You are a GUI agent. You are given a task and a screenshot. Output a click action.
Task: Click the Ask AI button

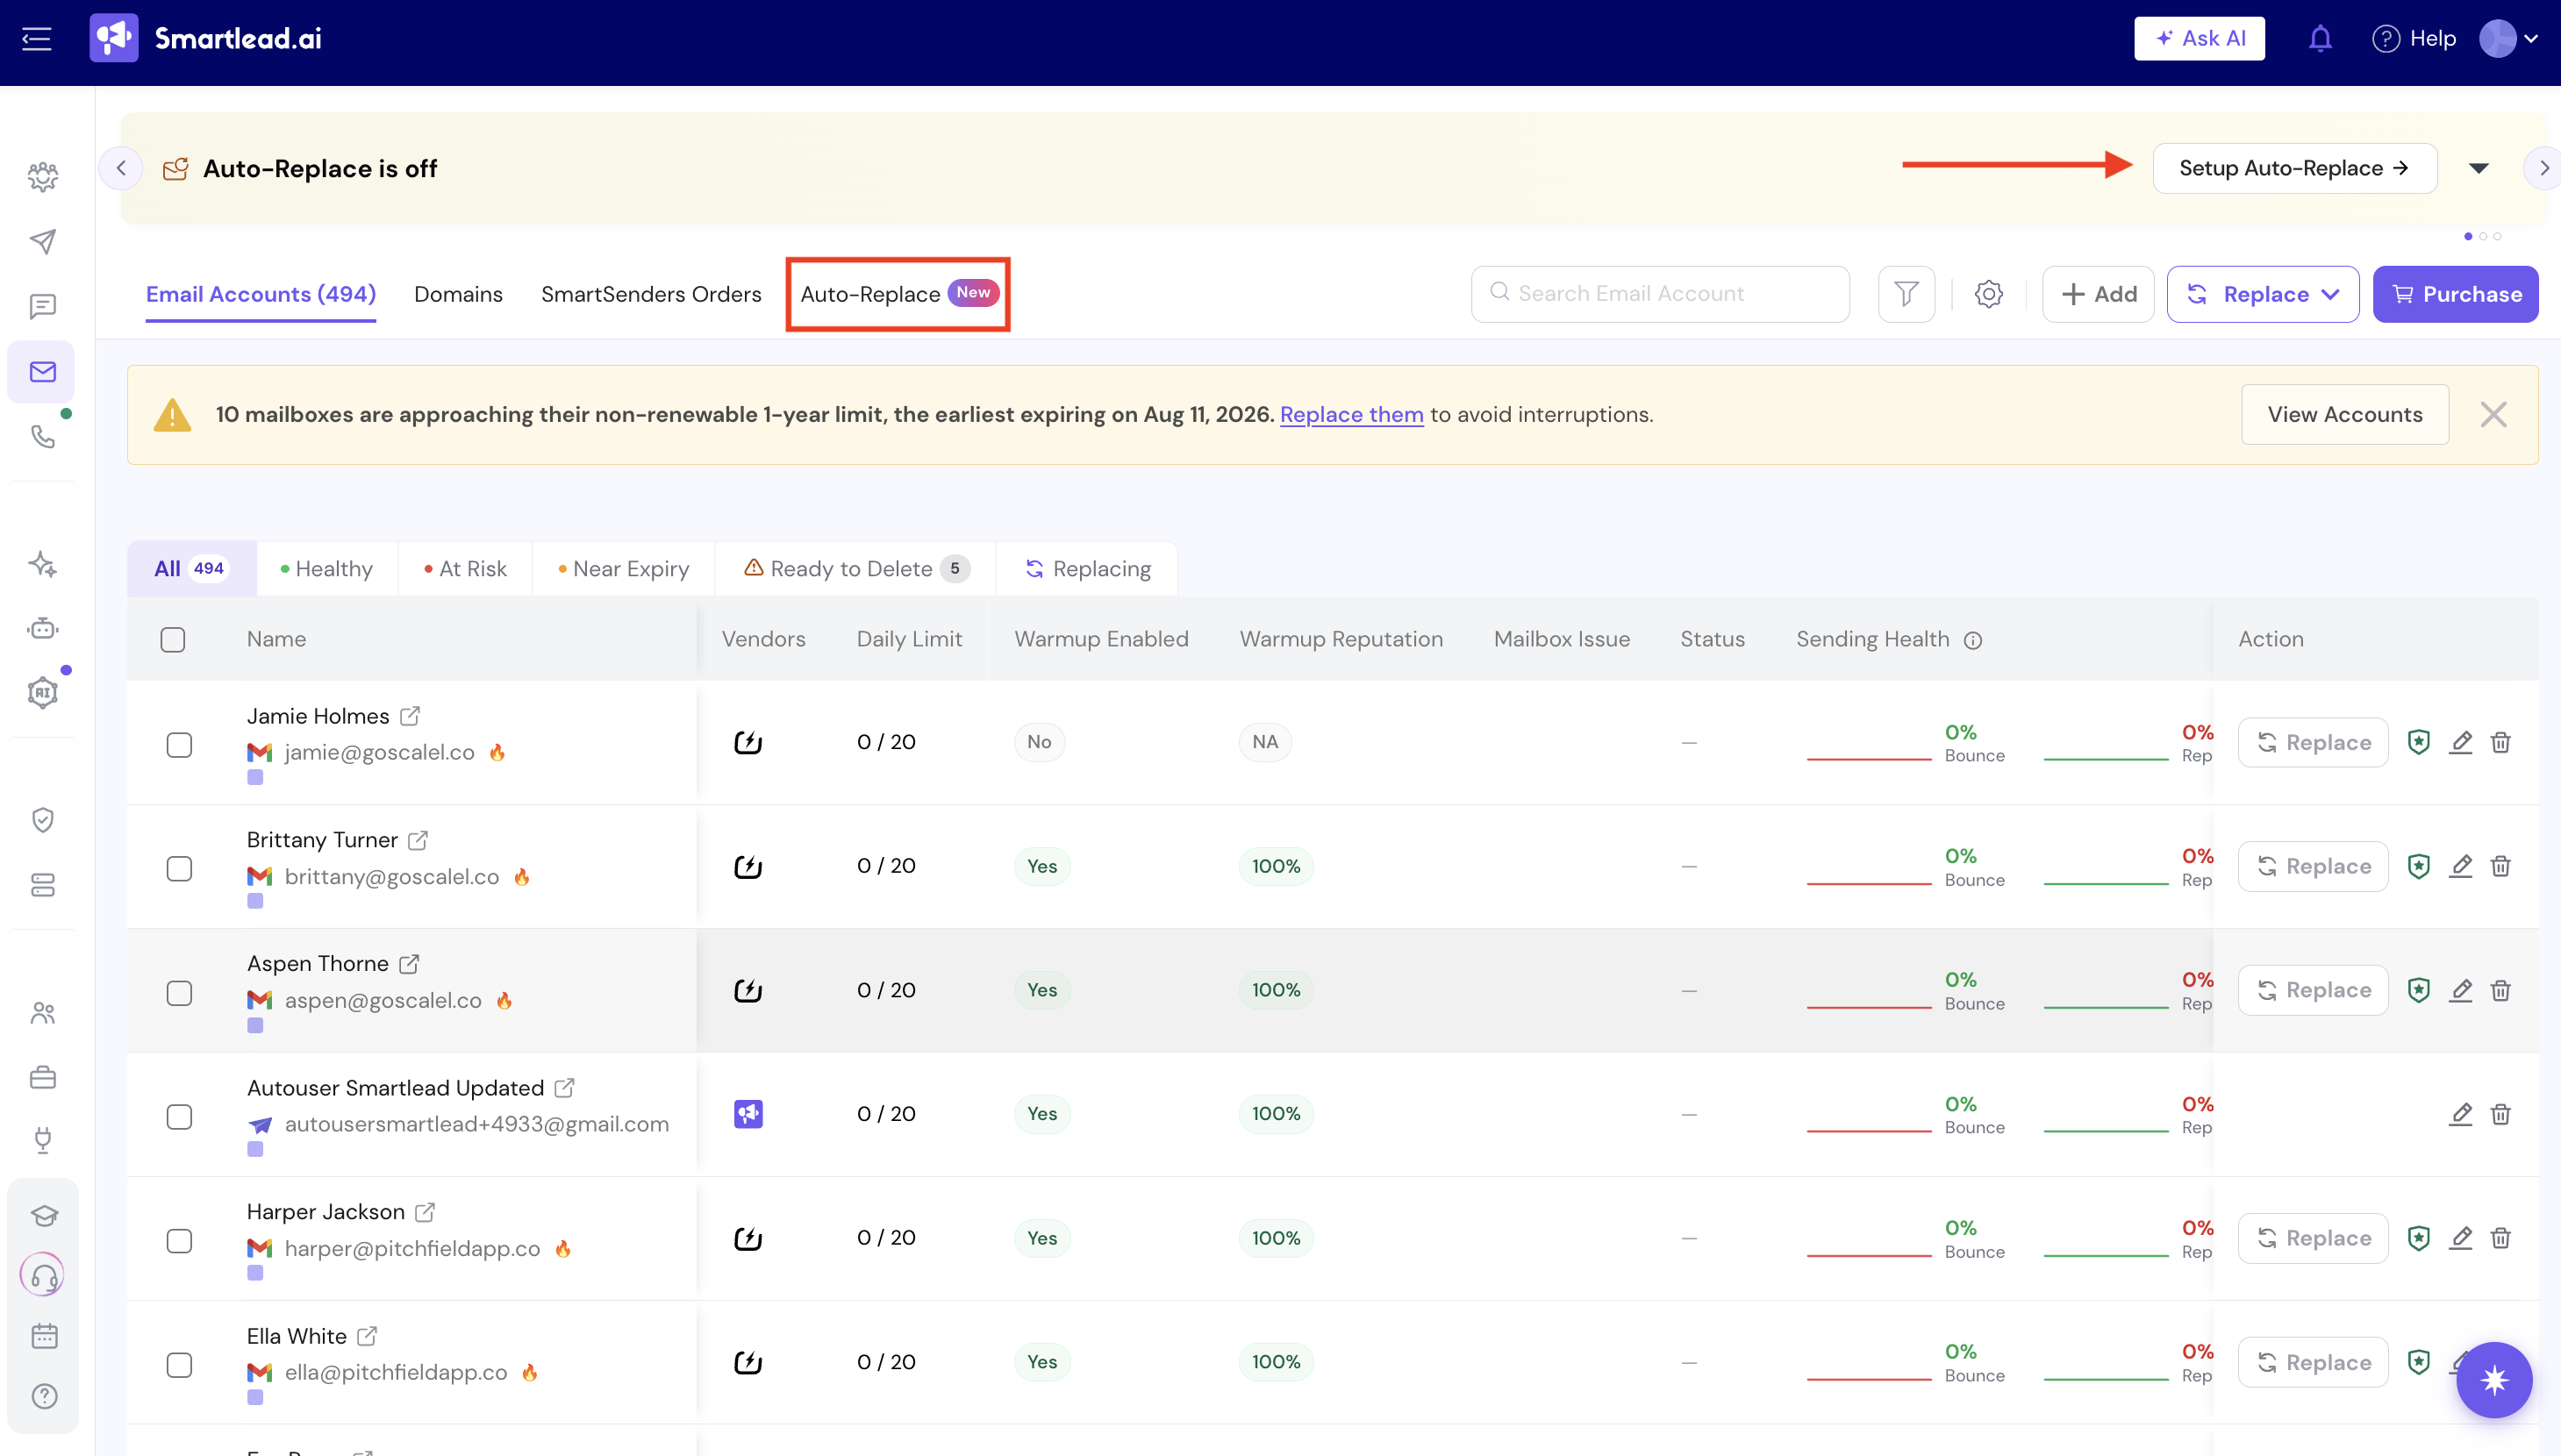tap(2199, 39)
